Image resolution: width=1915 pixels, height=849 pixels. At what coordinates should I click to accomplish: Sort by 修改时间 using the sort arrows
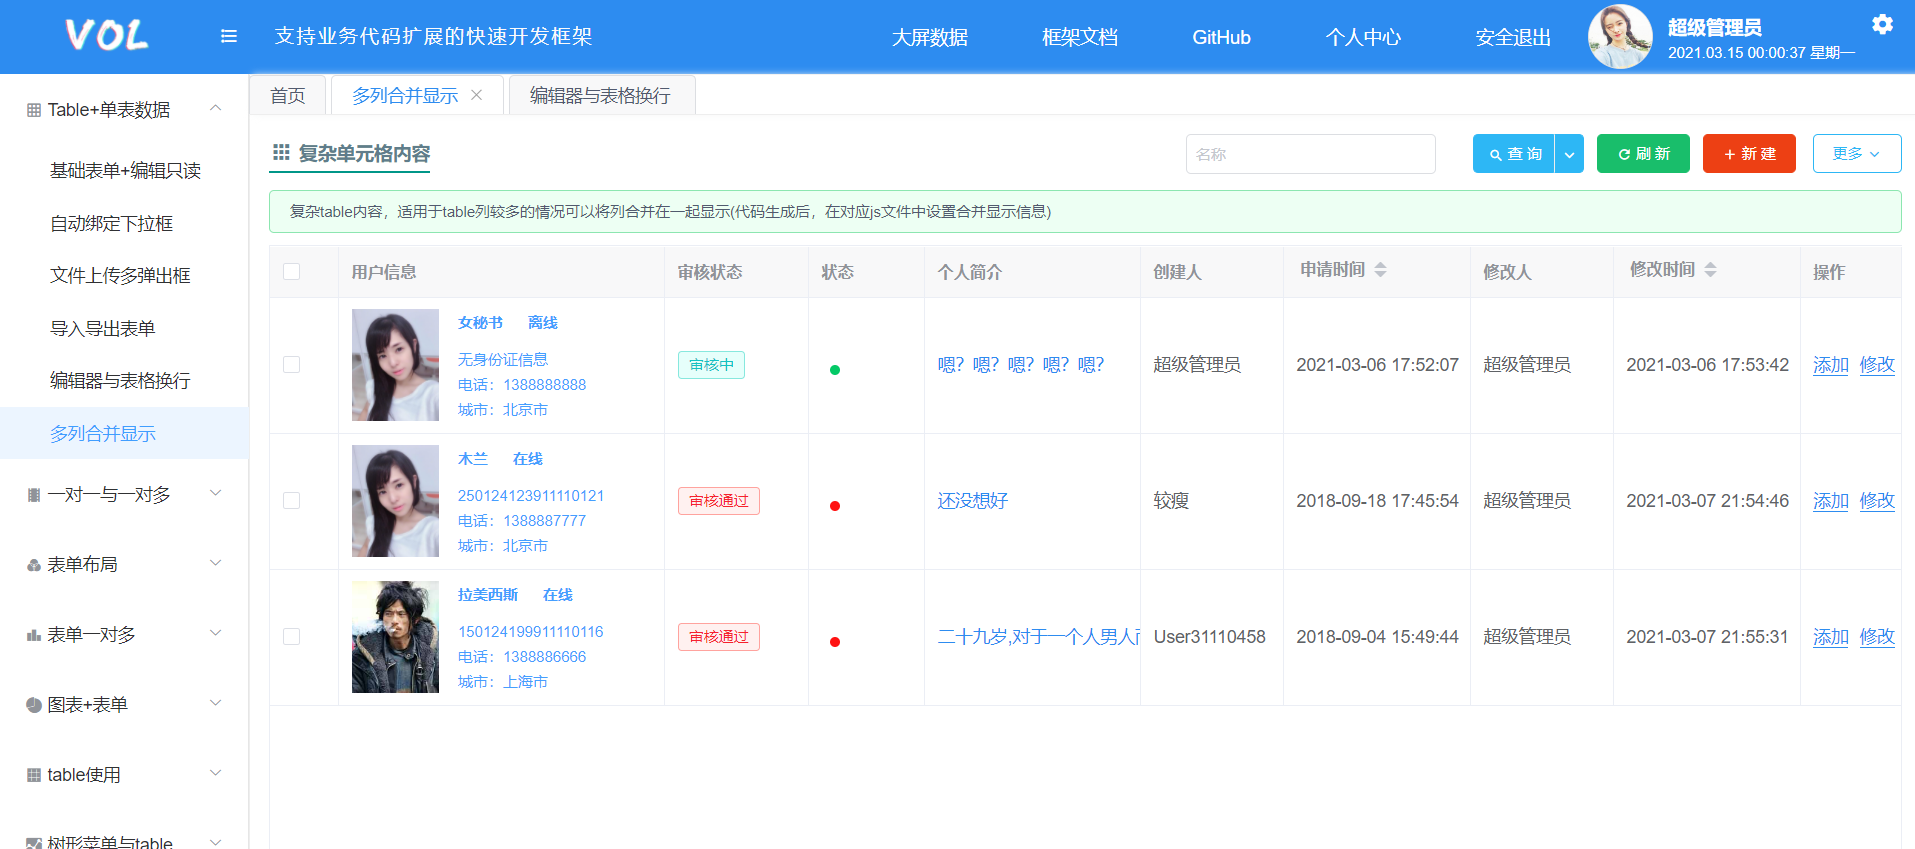click(1710, 270)
